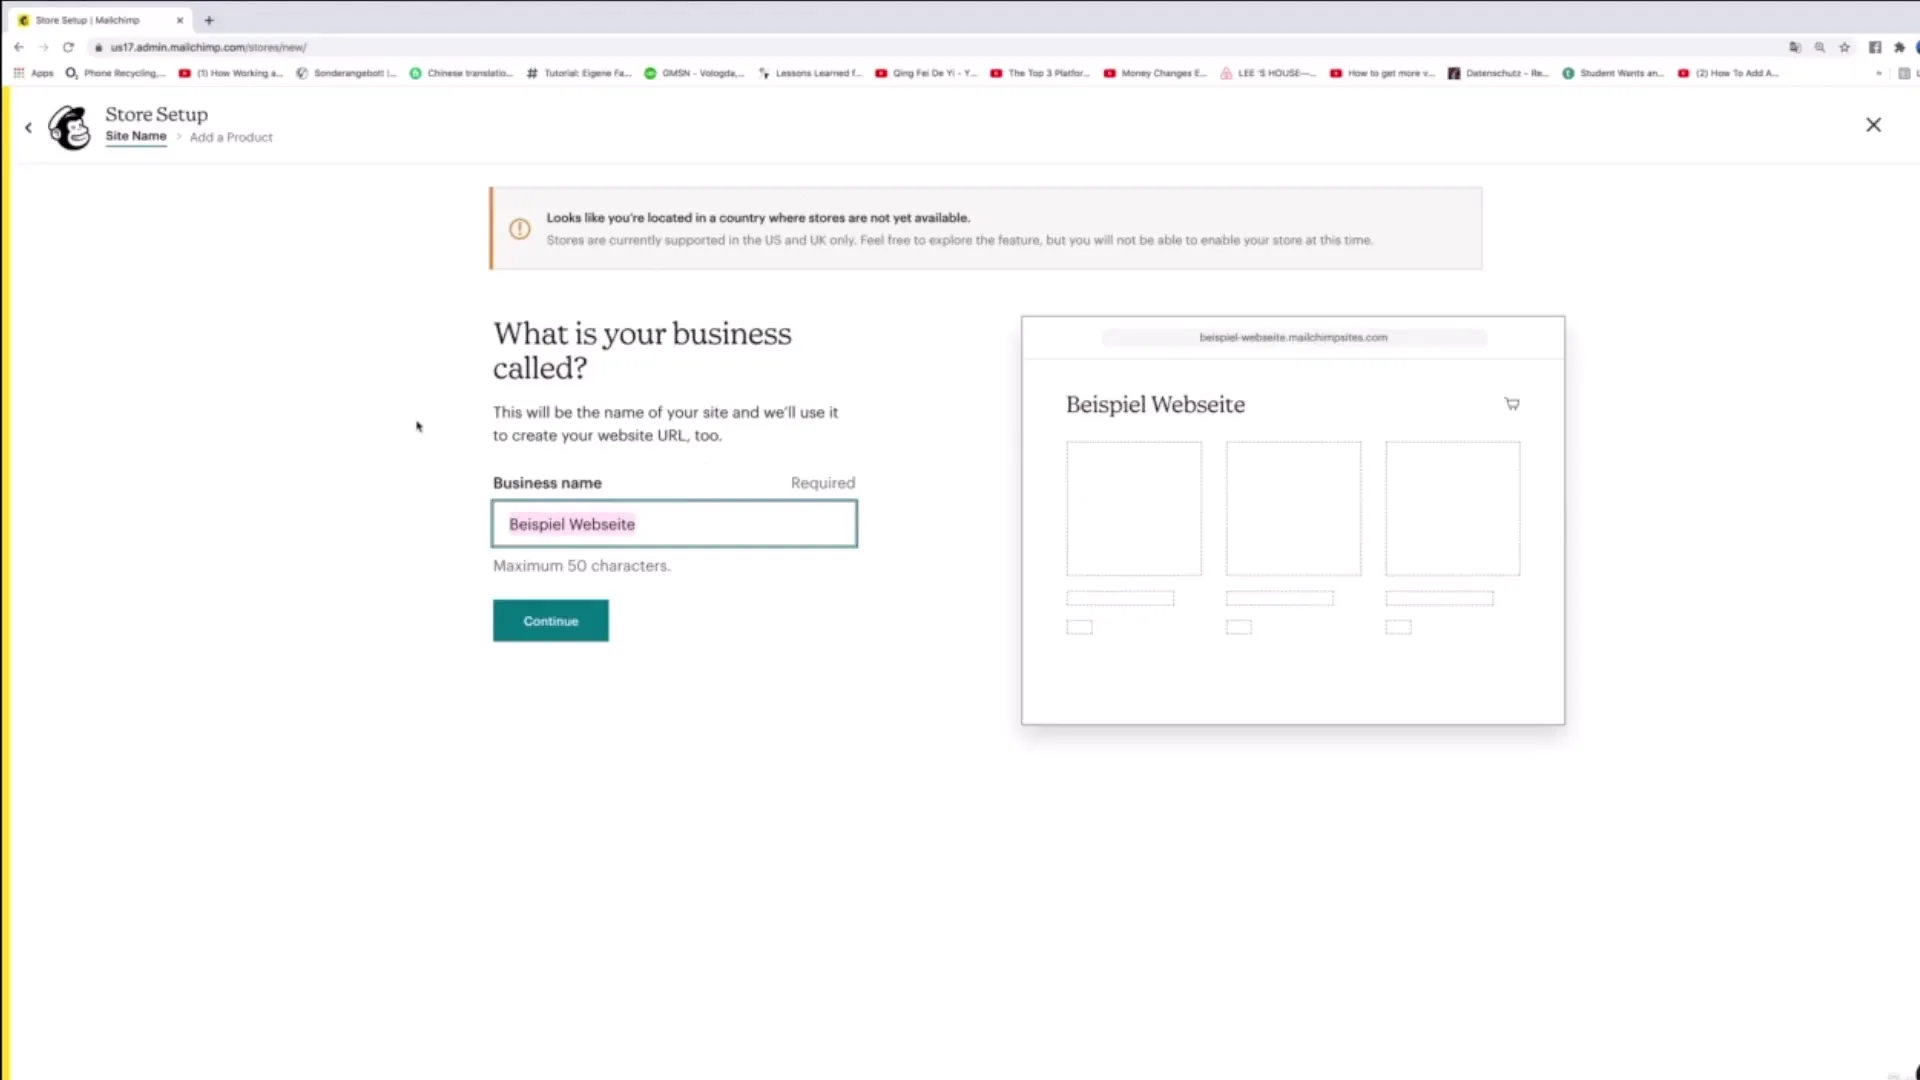Click the Business name label
1920x1080 pixels.
pyautogui.click(x=547, y=483)
